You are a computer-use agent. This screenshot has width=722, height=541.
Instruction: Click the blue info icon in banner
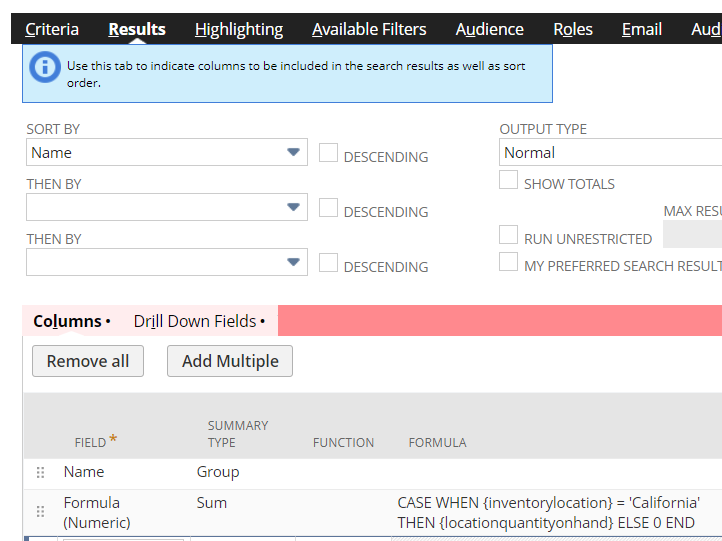pos(45,67)
